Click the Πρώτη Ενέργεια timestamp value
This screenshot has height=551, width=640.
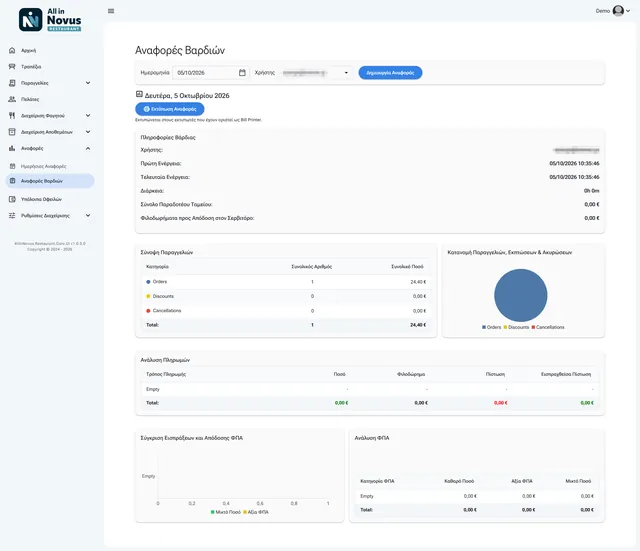[574, 163]
